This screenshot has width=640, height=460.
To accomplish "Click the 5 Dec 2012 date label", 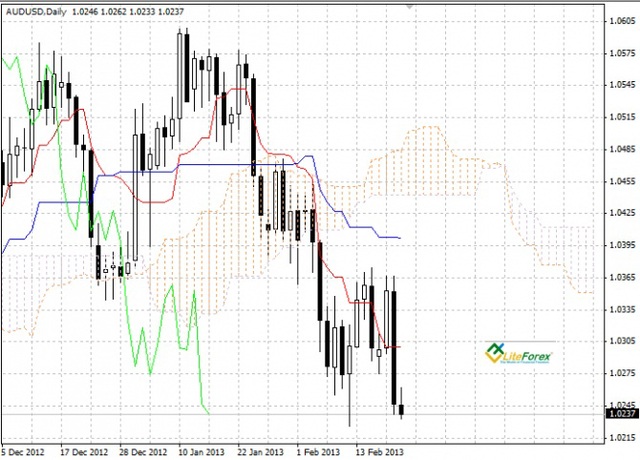I will click(x=23, y=452).
